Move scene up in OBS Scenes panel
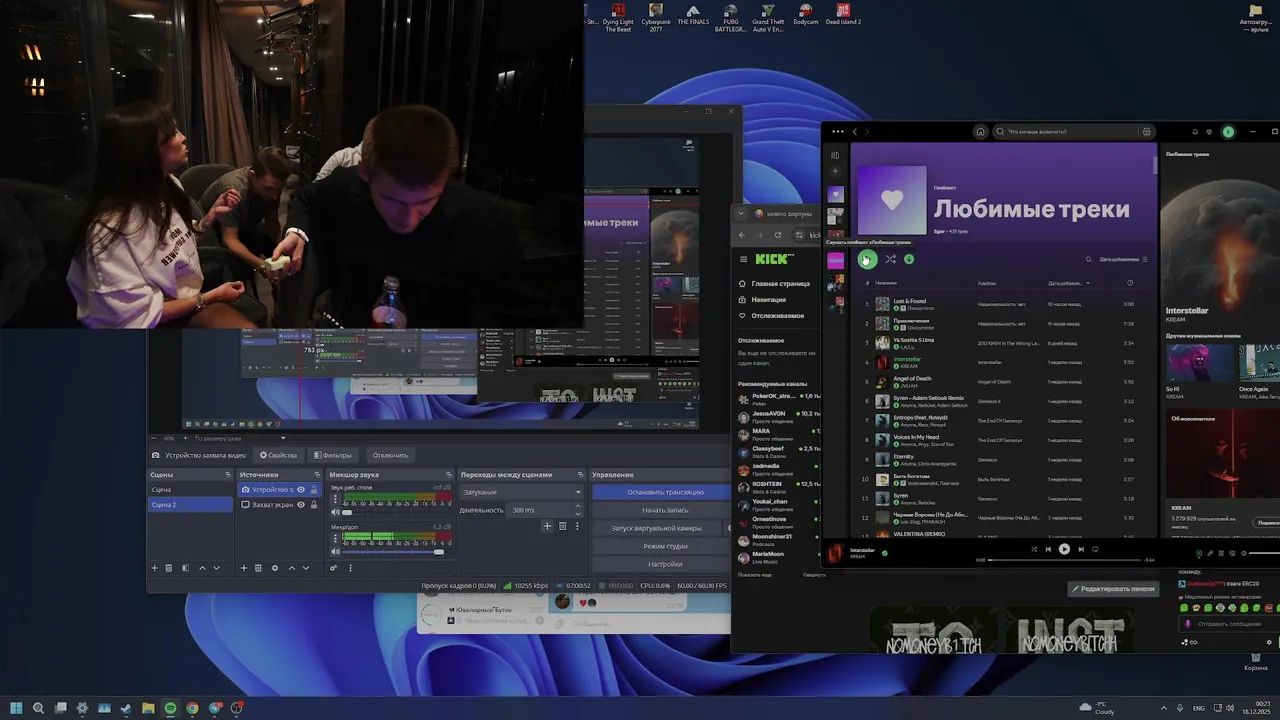This screenshot has height=720, width=1280. click(202, 568)
